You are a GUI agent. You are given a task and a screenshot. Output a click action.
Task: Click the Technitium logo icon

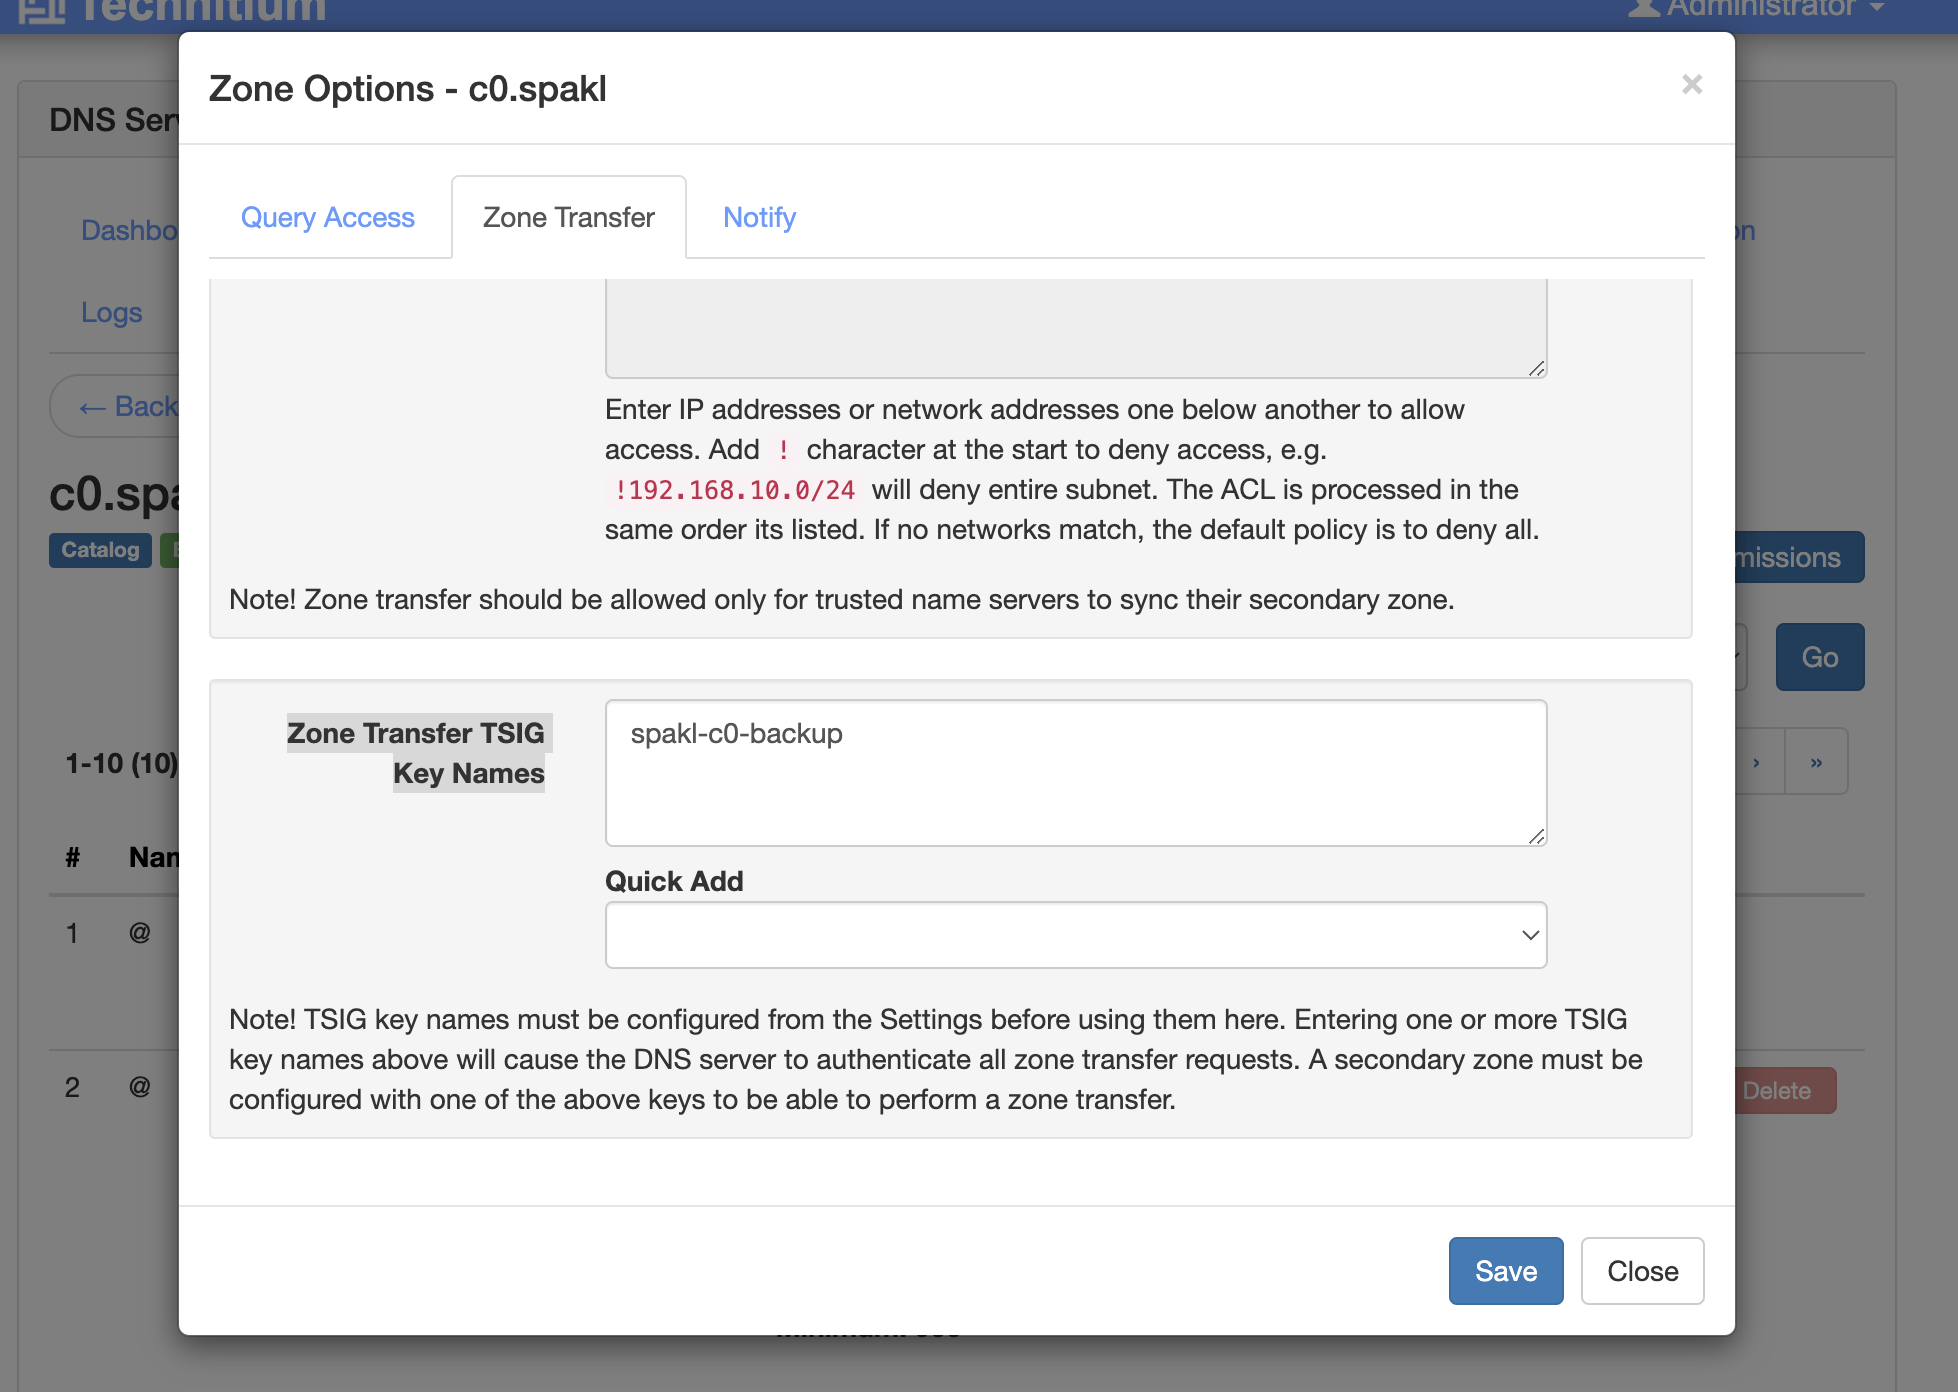[x=42, y=10]
